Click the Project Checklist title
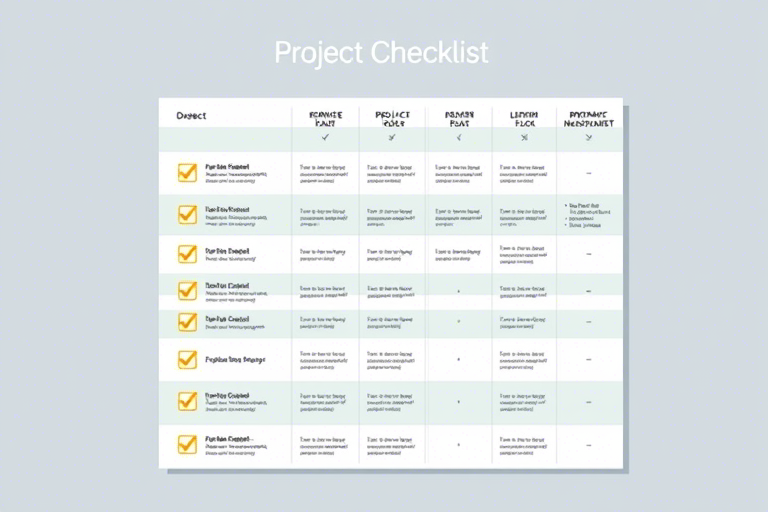The height and width of the screenshot is (512, 768). [382, 53]
